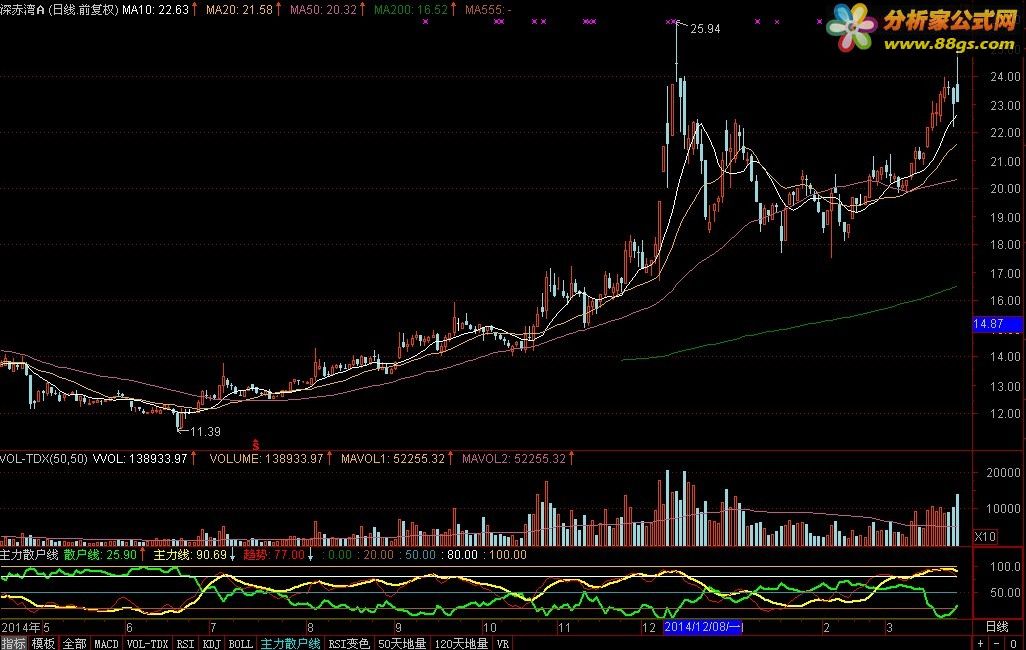Click the red $ marker below the chart
1026x650 pixels.
[256, 445]
